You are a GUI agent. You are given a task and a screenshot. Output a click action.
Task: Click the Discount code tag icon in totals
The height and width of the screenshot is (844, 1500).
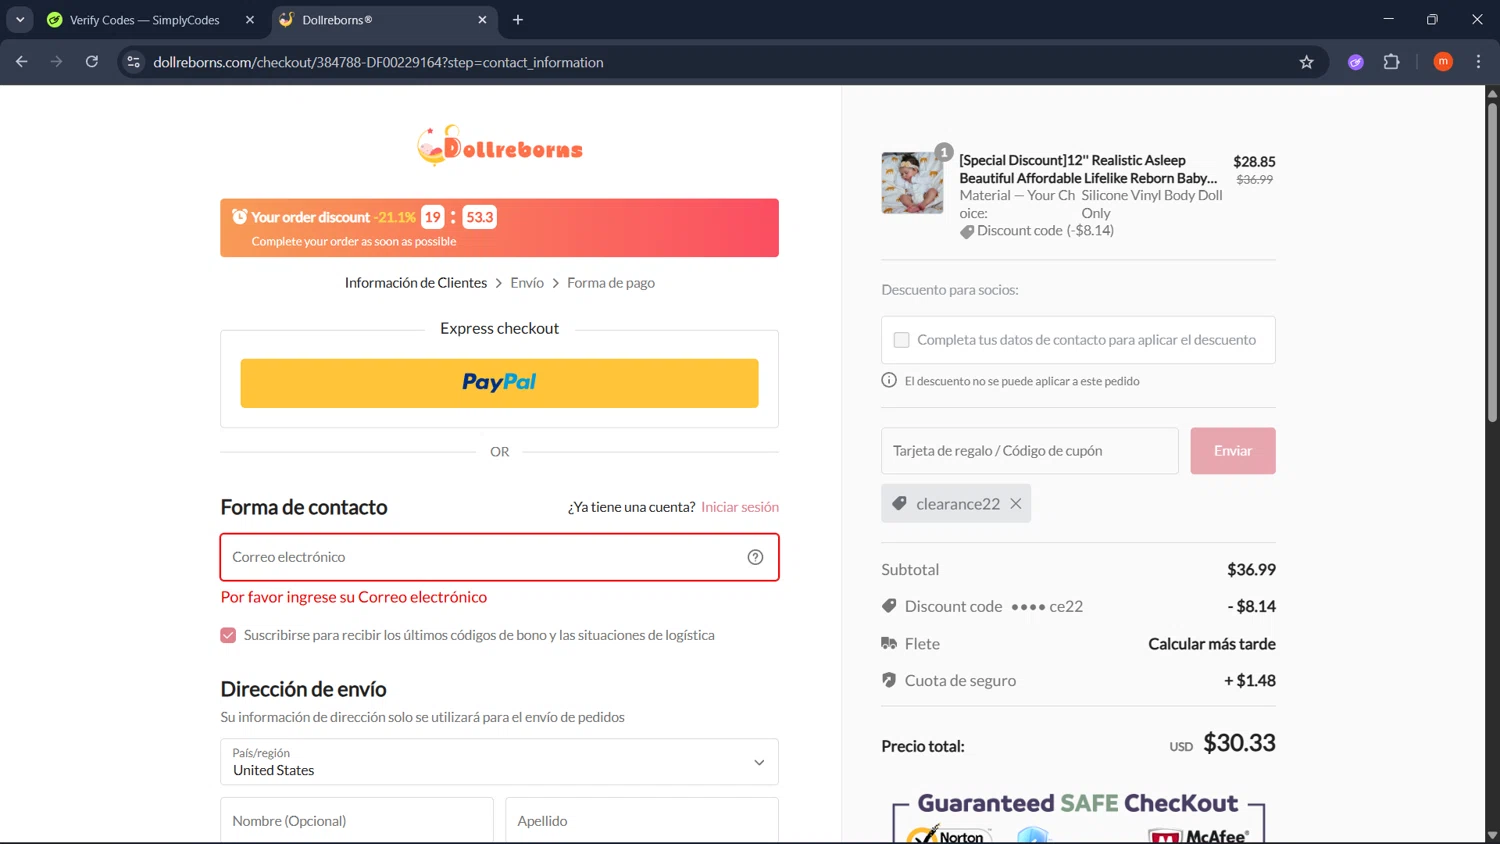(889, 606)
